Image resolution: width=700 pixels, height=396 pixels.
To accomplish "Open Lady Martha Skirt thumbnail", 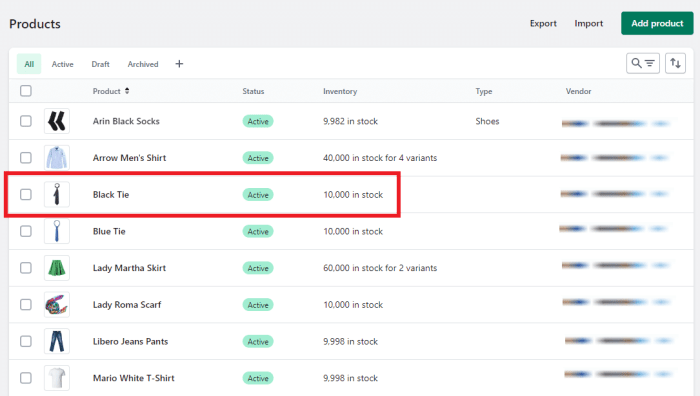I will (57, 268).
